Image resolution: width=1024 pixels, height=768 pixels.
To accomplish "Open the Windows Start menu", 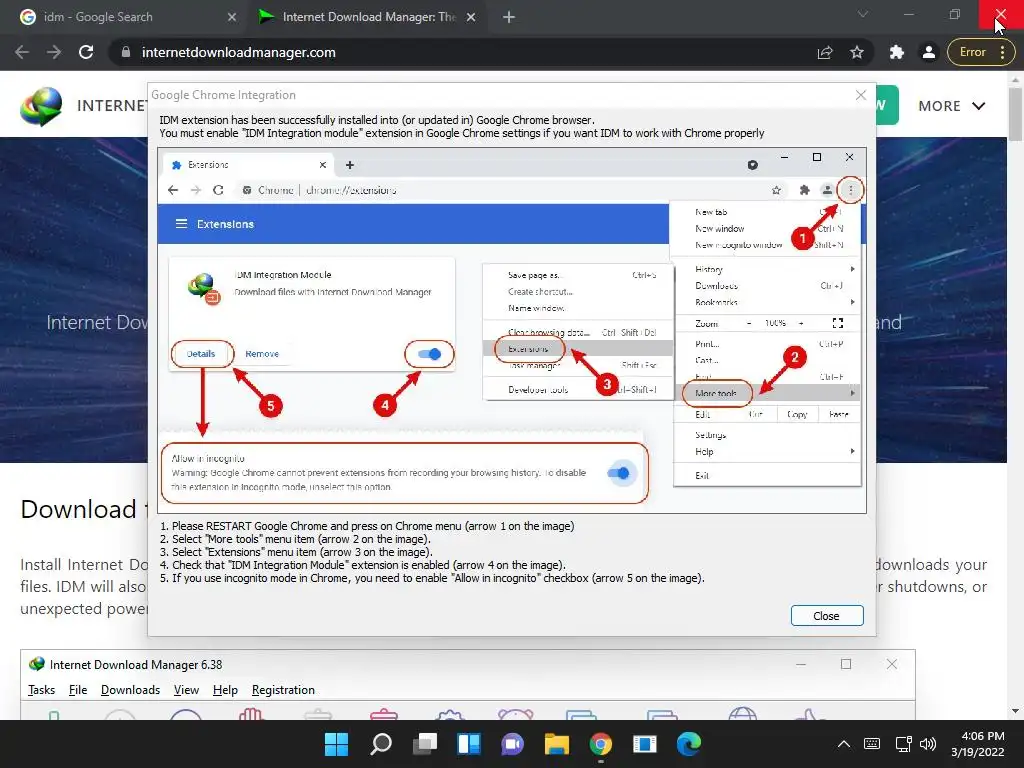I will click(336, 744).
